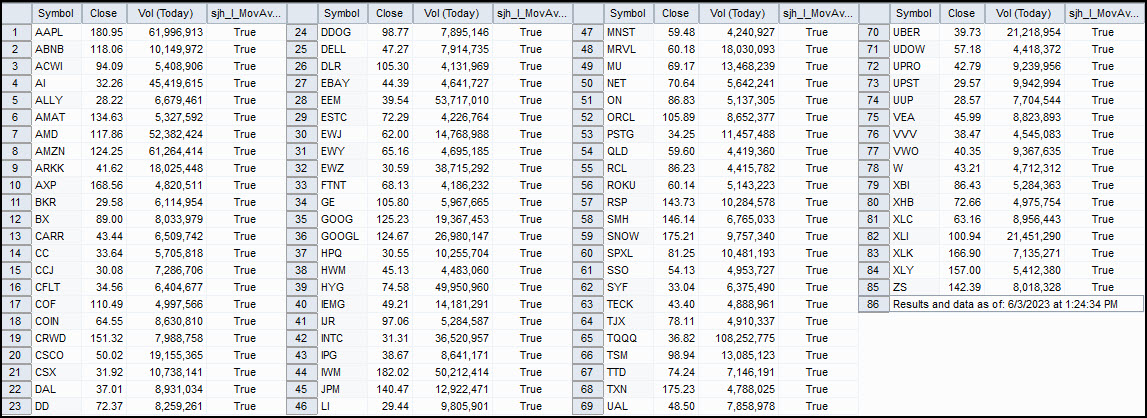Viewport: 1147px width, 418px height.
Task: Click TQQQ's volume 108,252,775
Action: pyautogui.click(x=739, y=337)
